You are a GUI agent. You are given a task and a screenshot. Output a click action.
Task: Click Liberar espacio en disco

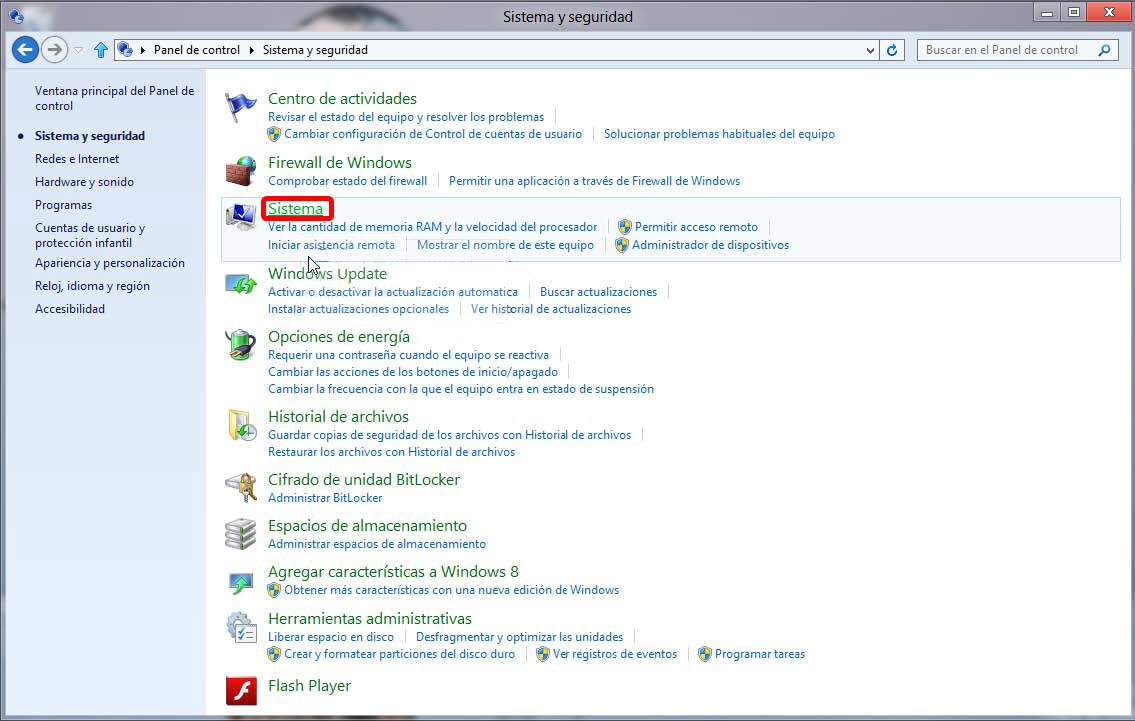(x=331, y=637)
